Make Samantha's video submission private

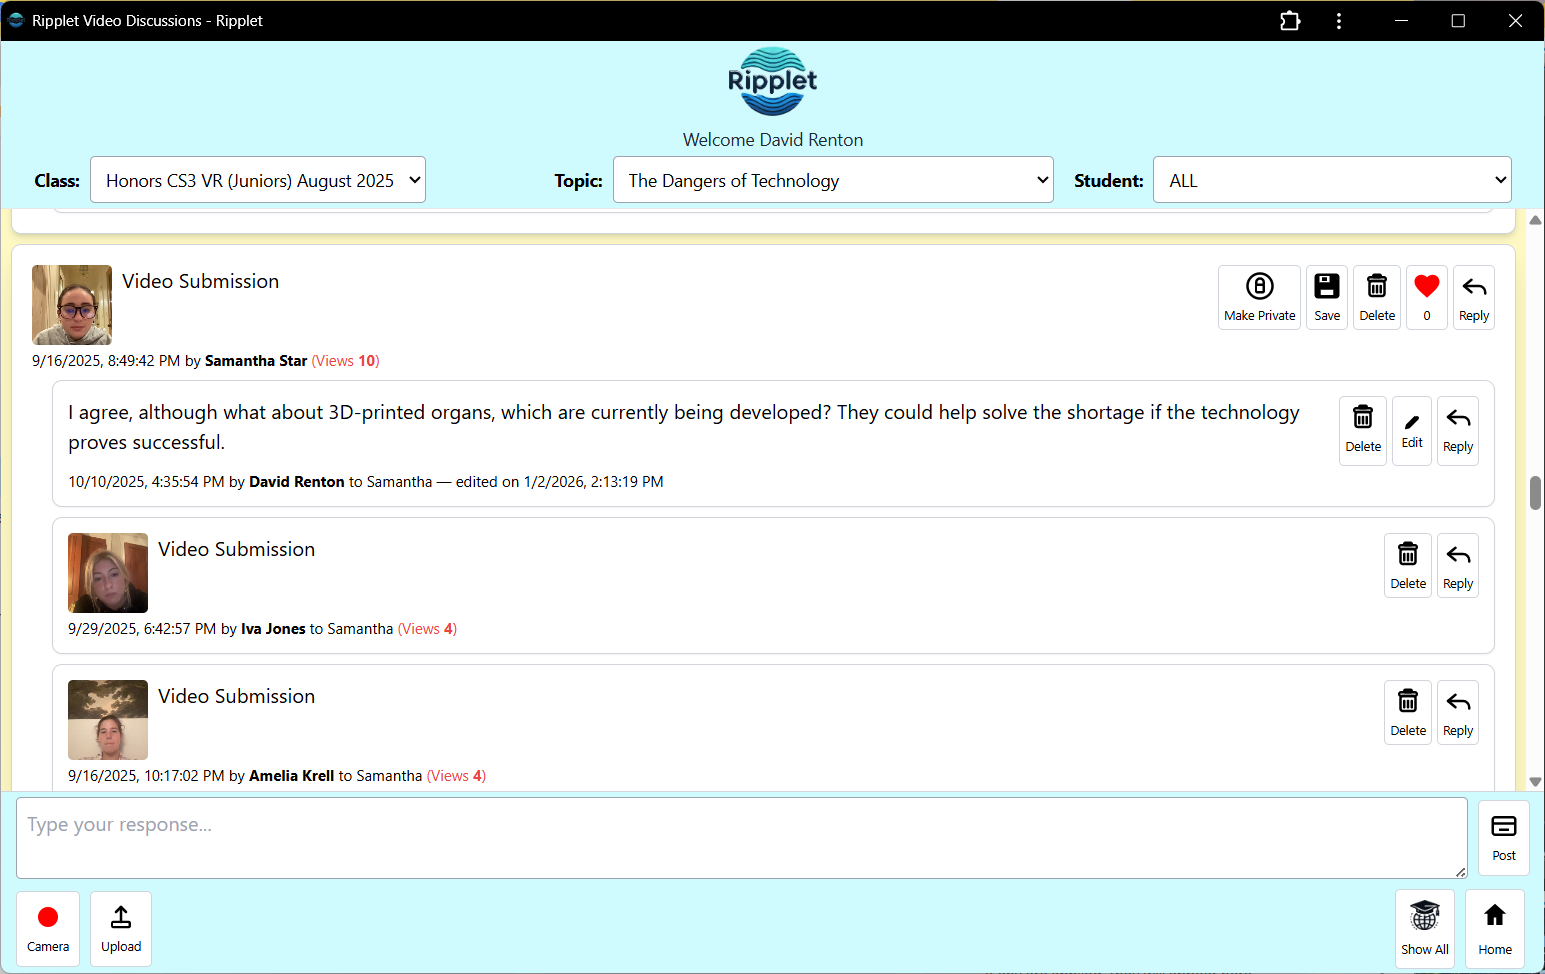click(1259, 297)
